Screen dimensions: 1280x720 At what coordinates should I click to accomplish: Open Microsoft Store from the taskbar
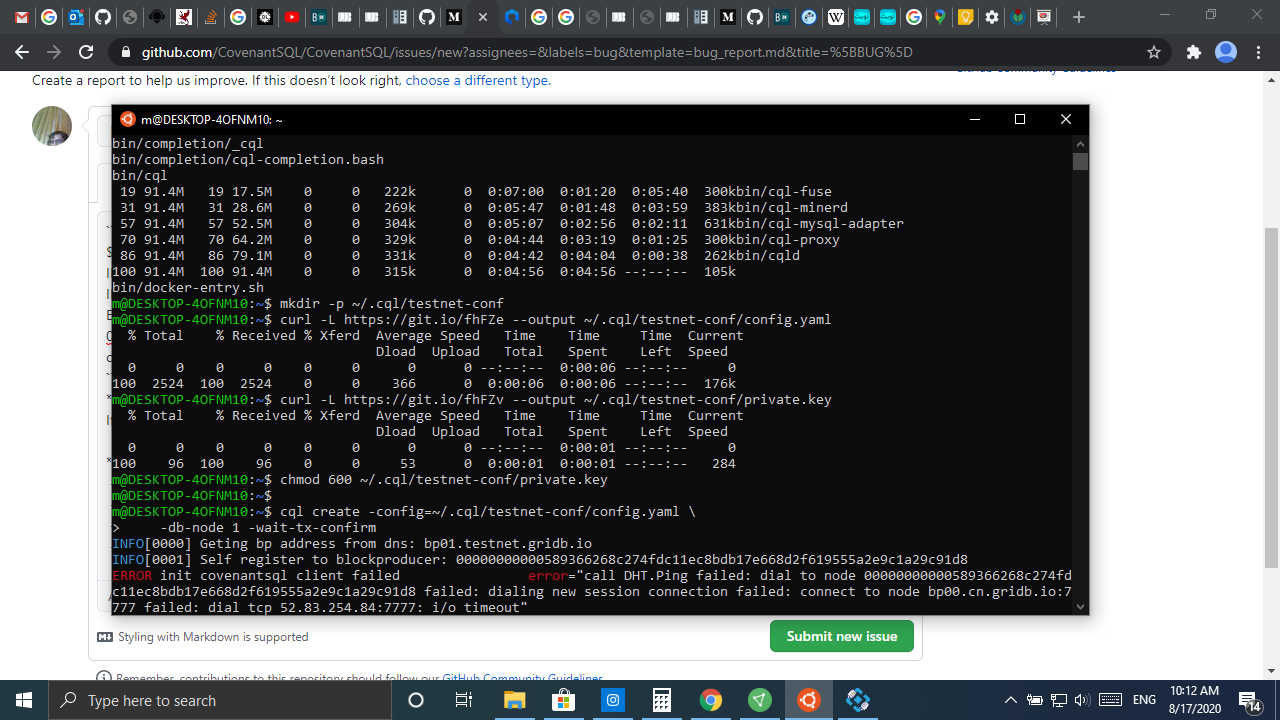coord(563,700)
